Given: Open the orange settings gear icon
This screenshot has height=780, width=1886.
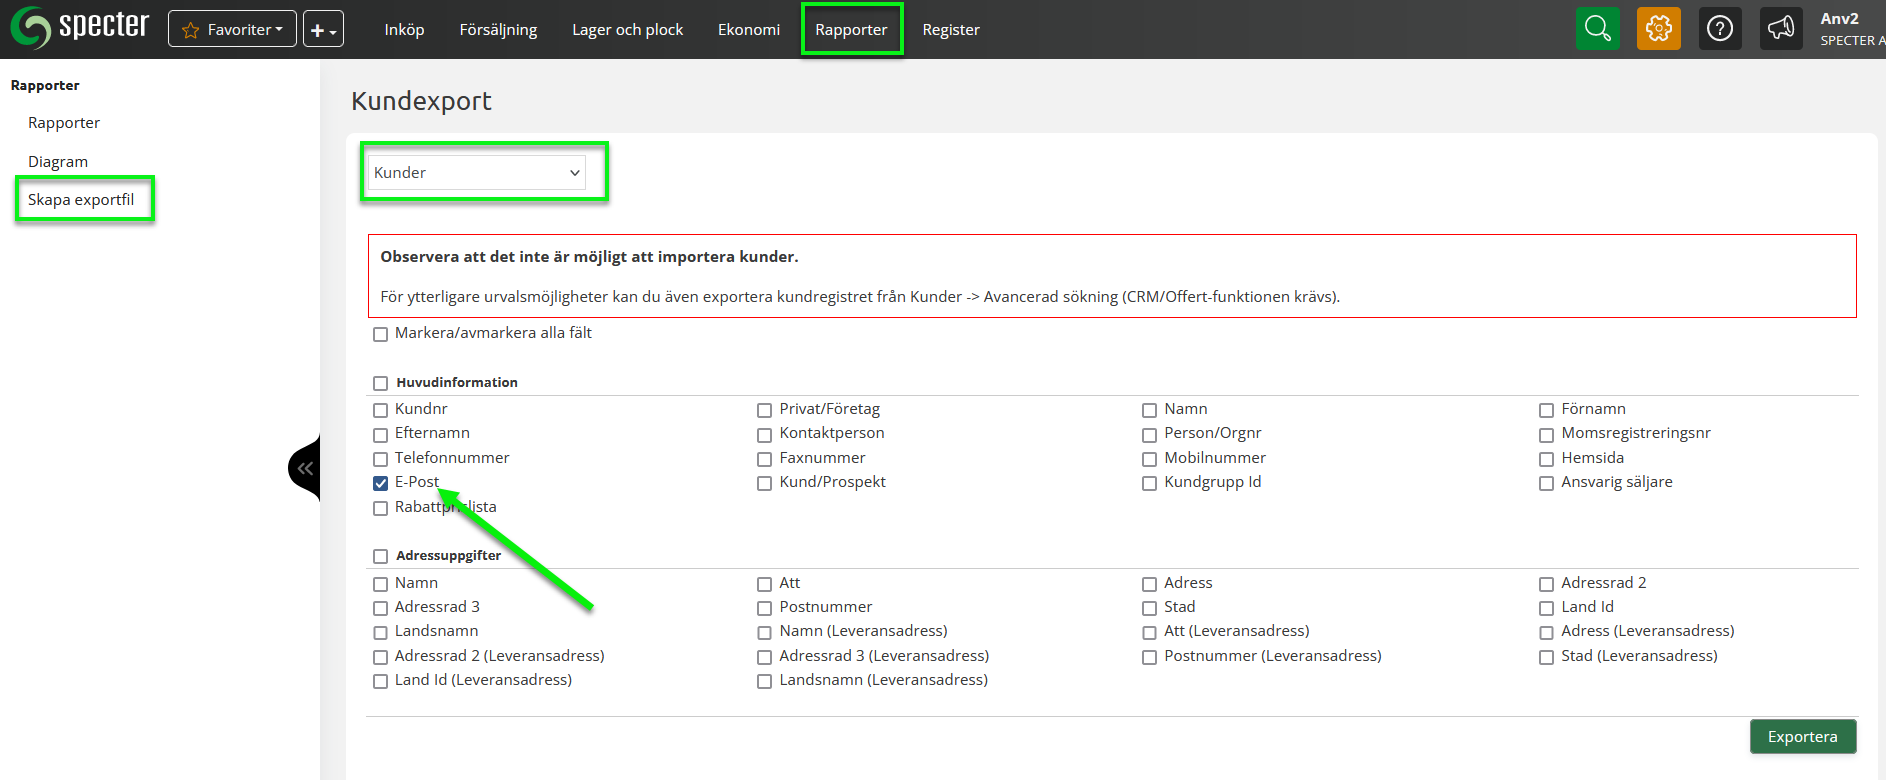Looking at the screenshot, I should coord(1658,29).
